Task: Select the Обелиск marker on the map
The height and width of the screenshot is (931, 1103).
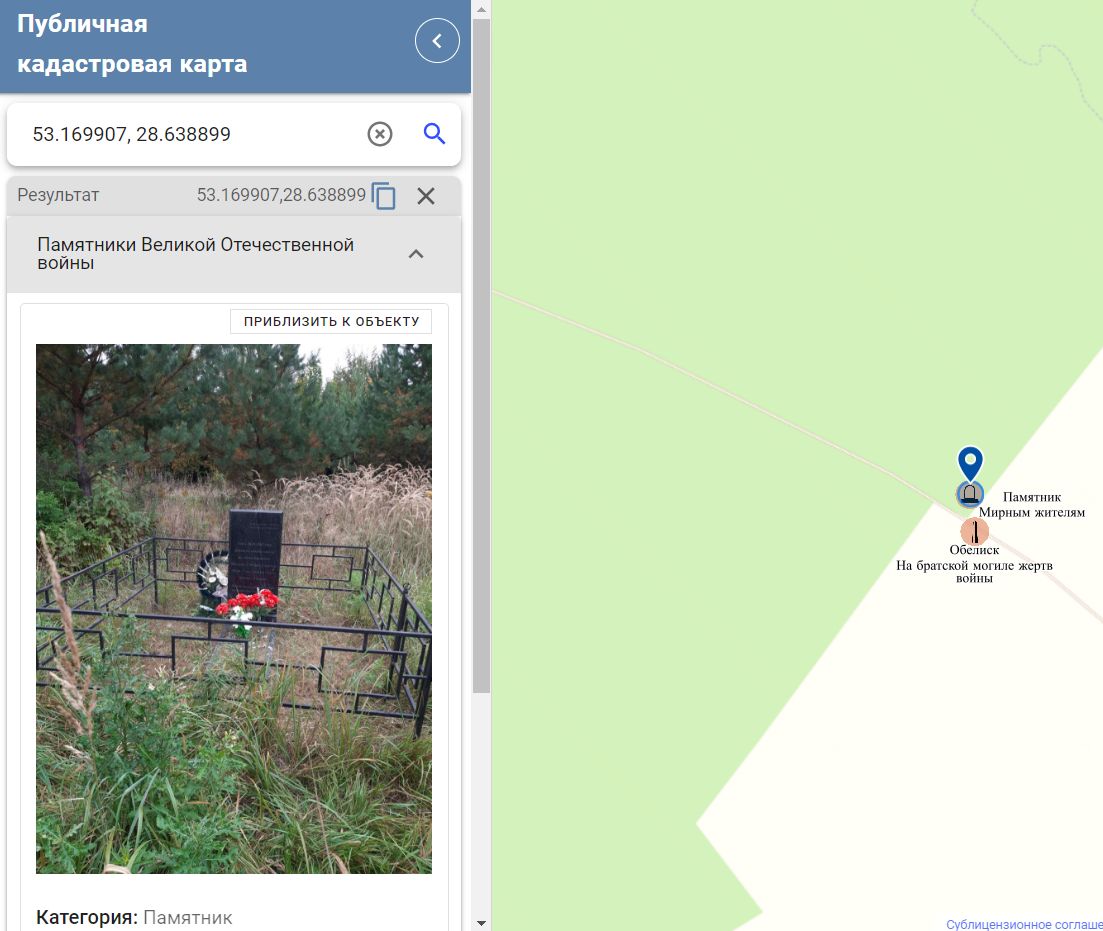Action: click(974, 531)
